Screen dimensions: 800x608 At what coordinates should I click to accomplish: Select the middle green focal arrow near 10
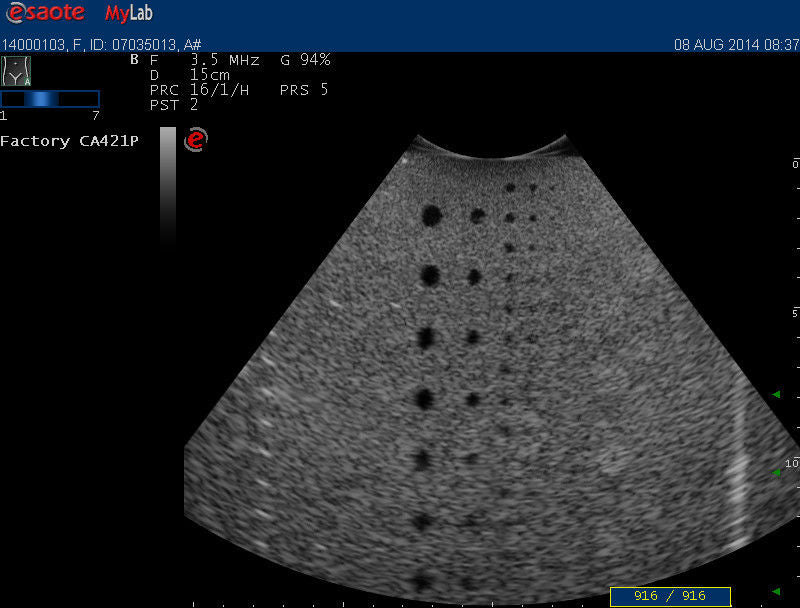coord(775,472)
